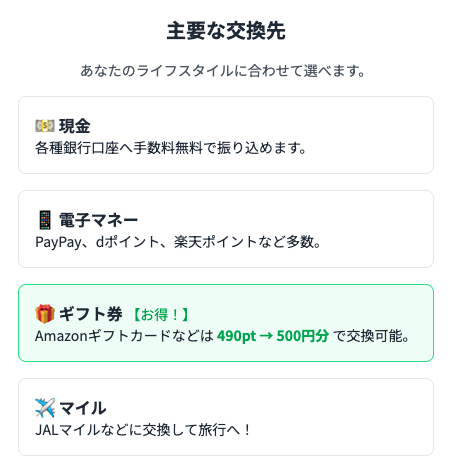The image size is (450, 473).
Task: Click the green 490pt → 500円分 text
Action: [x=273, y=336]
